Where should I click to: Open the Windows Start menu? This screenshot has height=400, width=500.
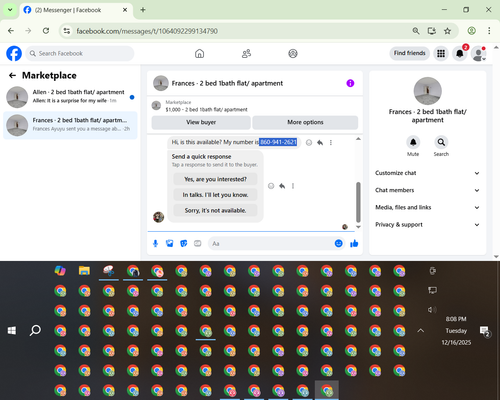[12, 331]
